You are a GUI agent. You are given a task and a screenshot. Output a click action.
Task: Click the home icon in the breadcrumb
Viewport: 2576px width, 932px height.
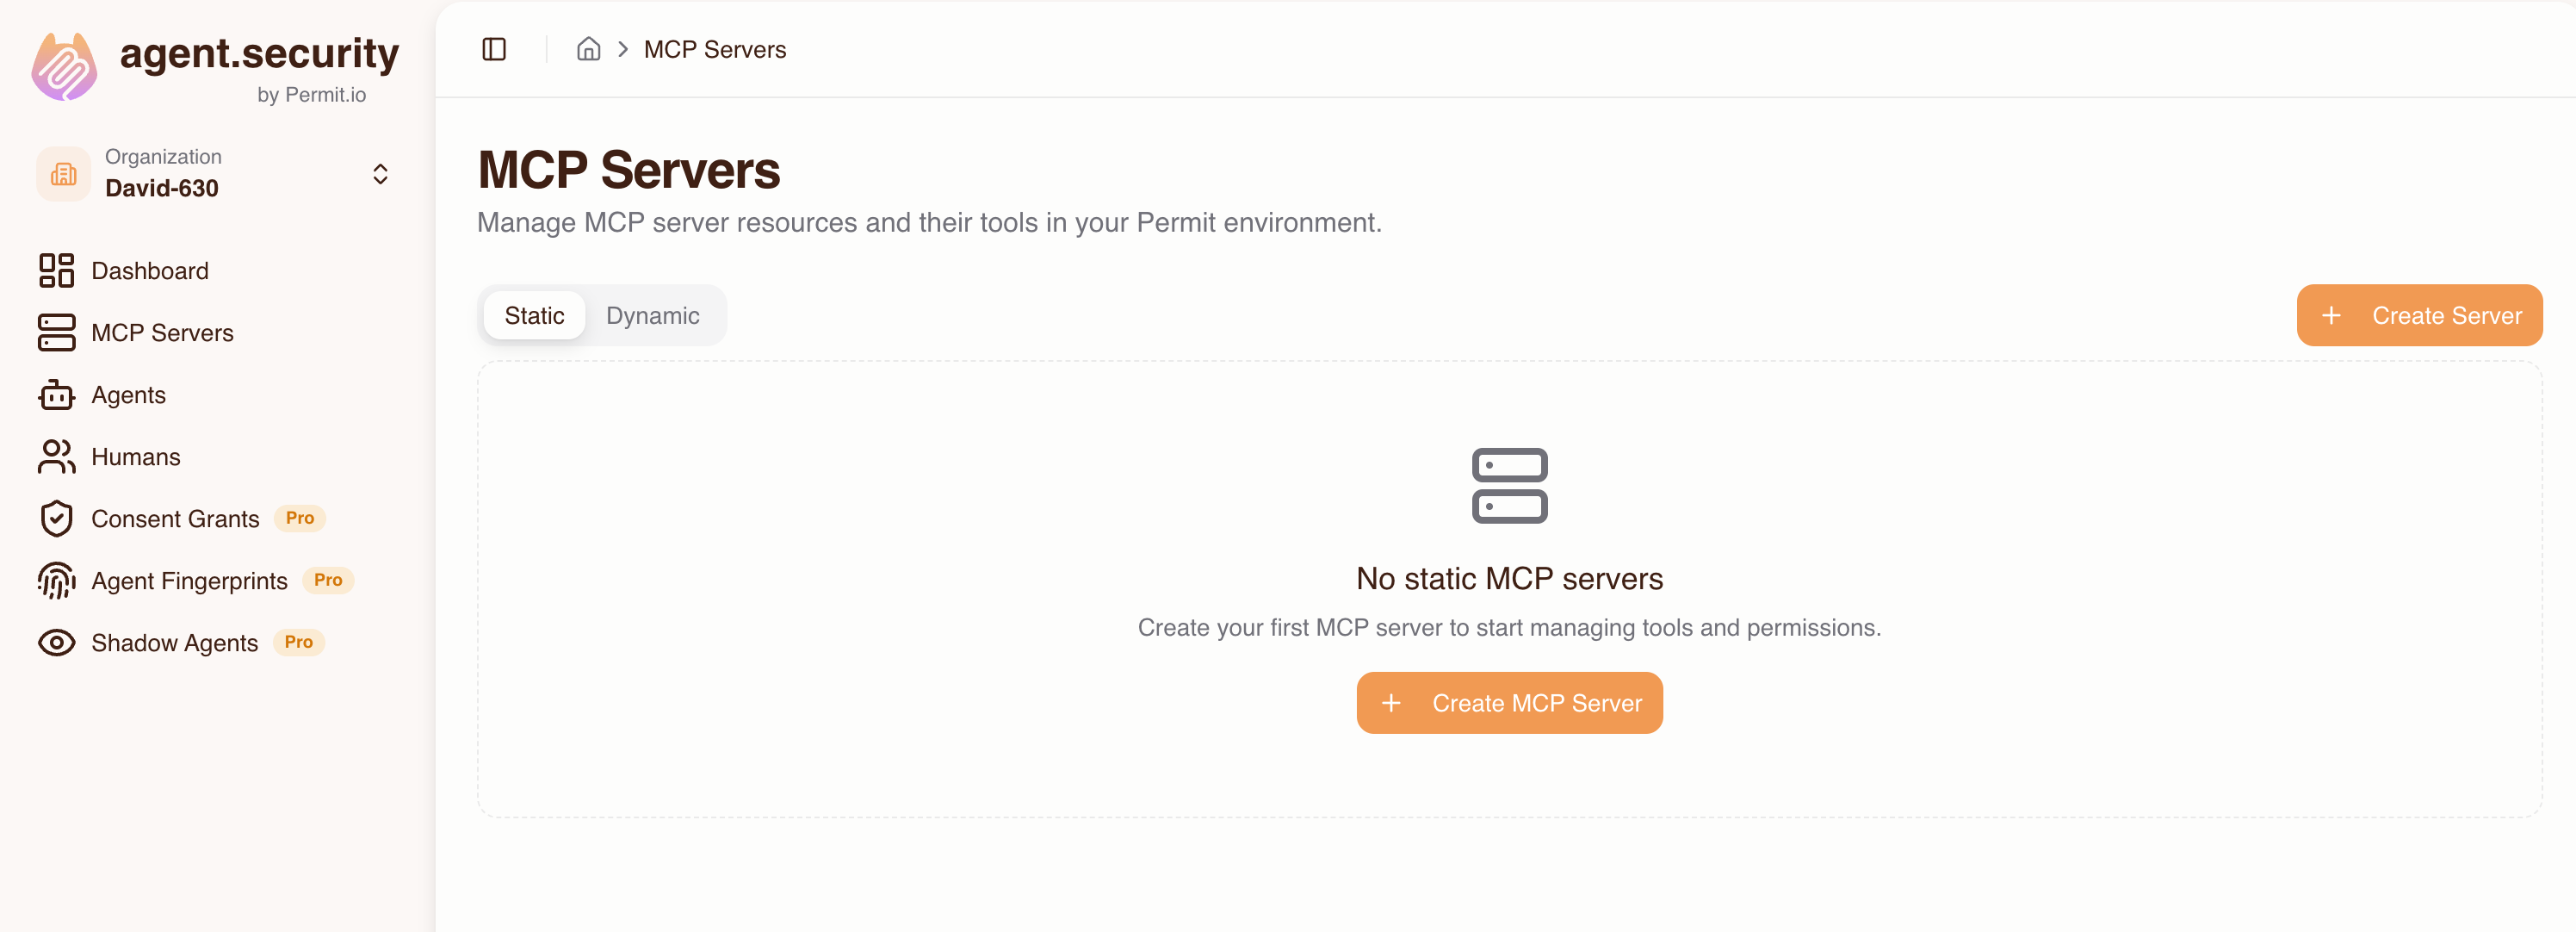pyautogui.click(x=588, y=48)
